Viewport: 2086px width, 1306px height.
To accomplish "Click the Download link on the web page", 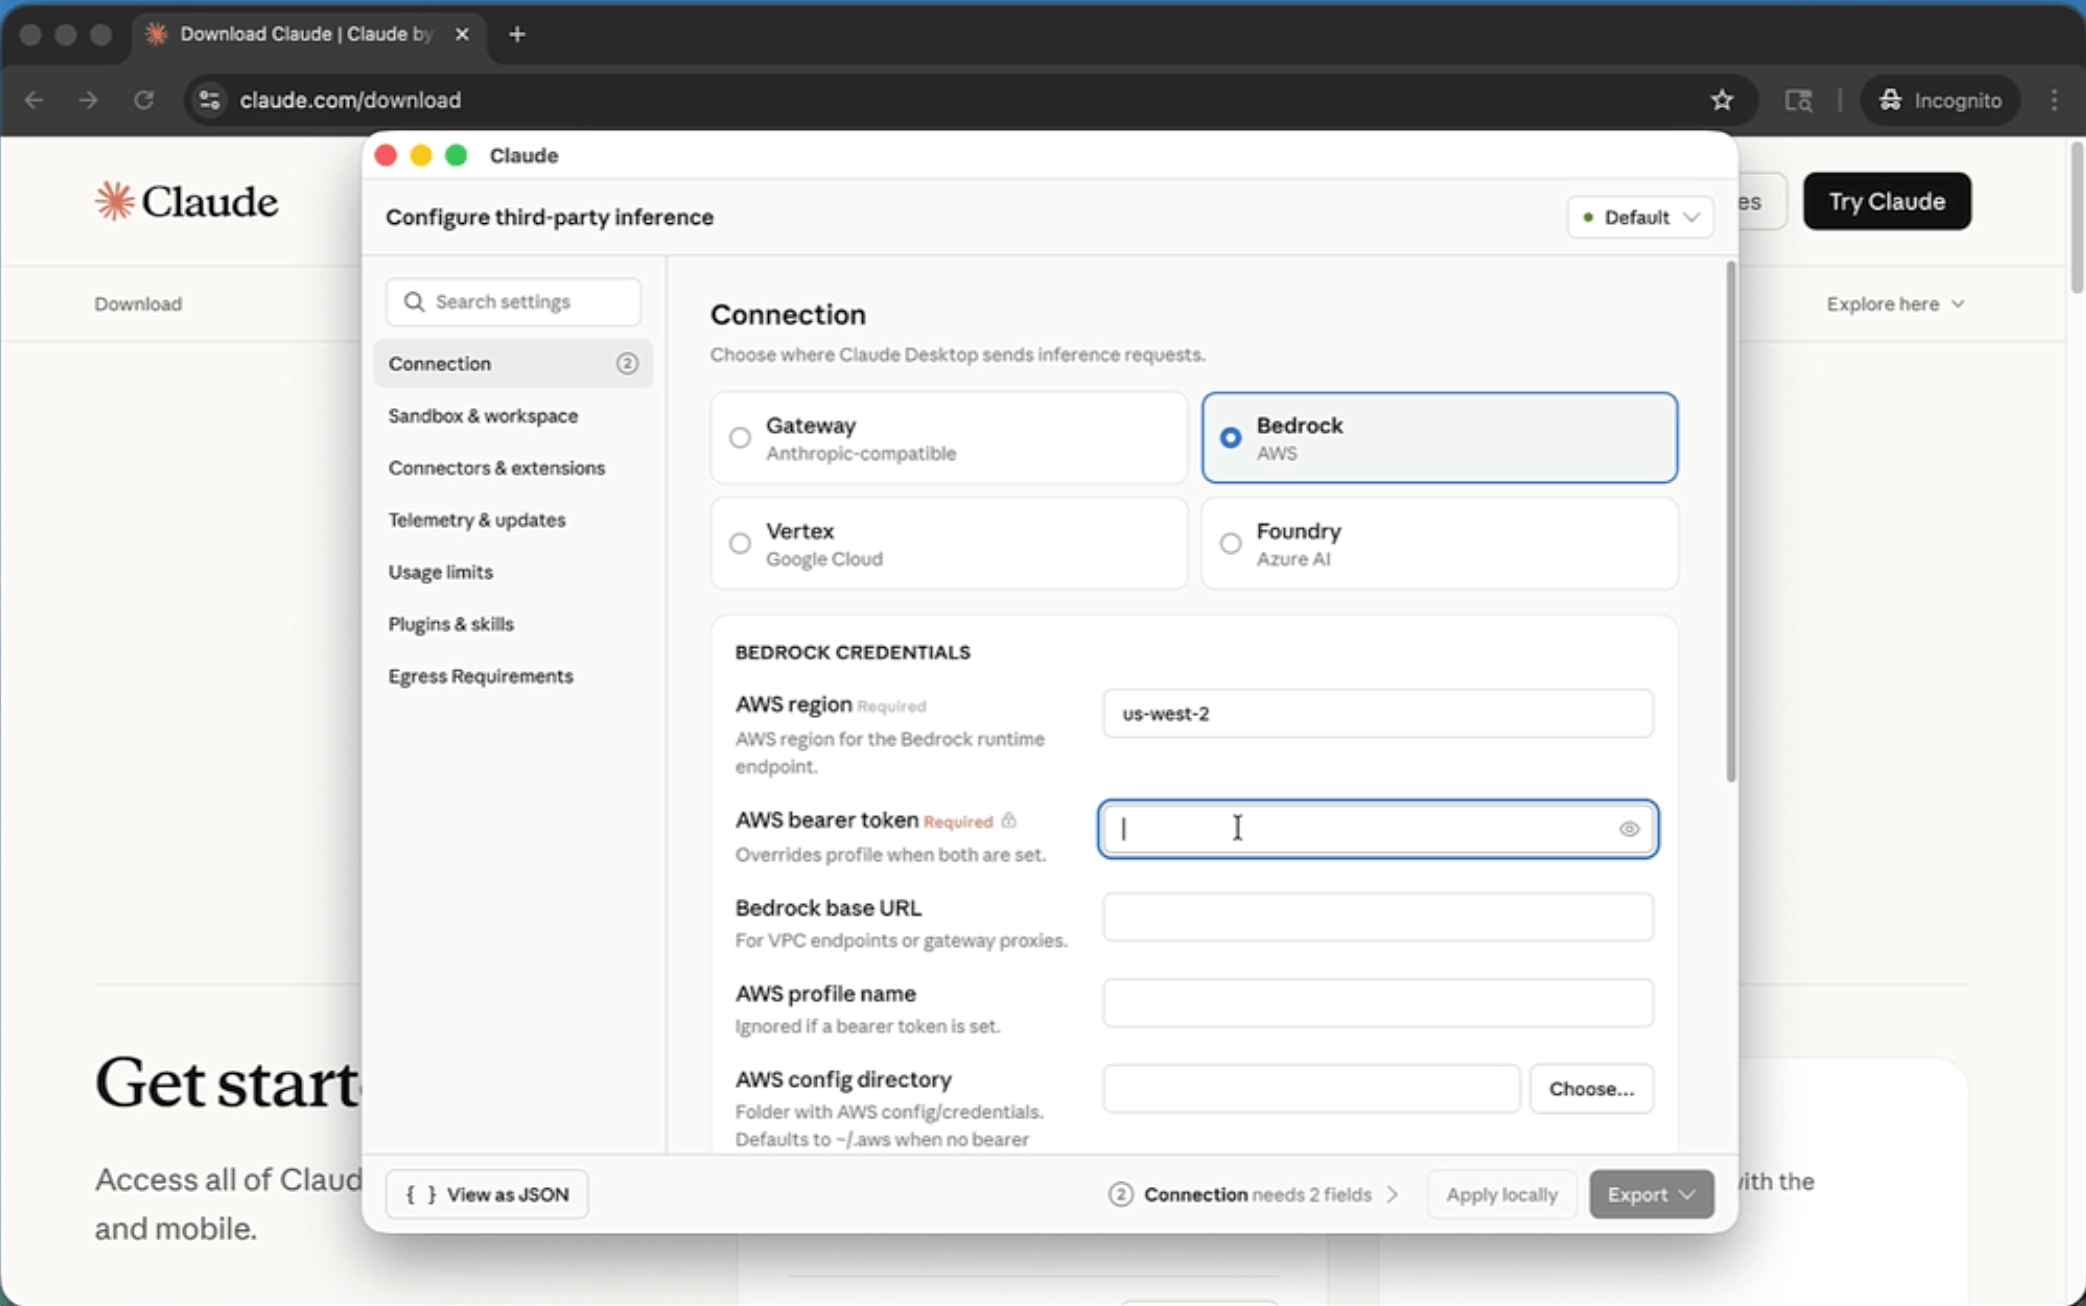I will (138, 304).
